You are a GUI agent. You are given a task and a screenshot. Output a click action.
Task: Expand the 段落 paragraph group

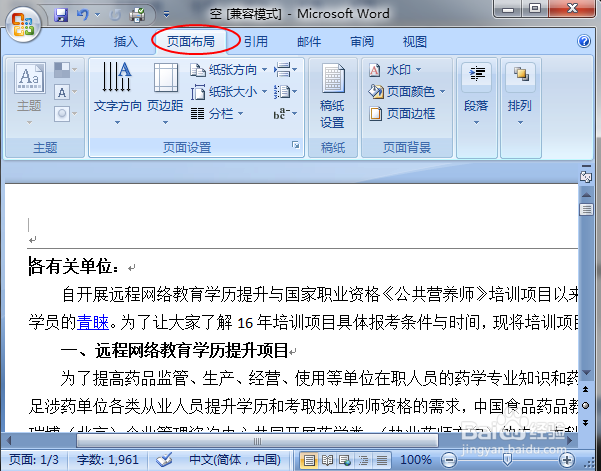coord(476,94)
